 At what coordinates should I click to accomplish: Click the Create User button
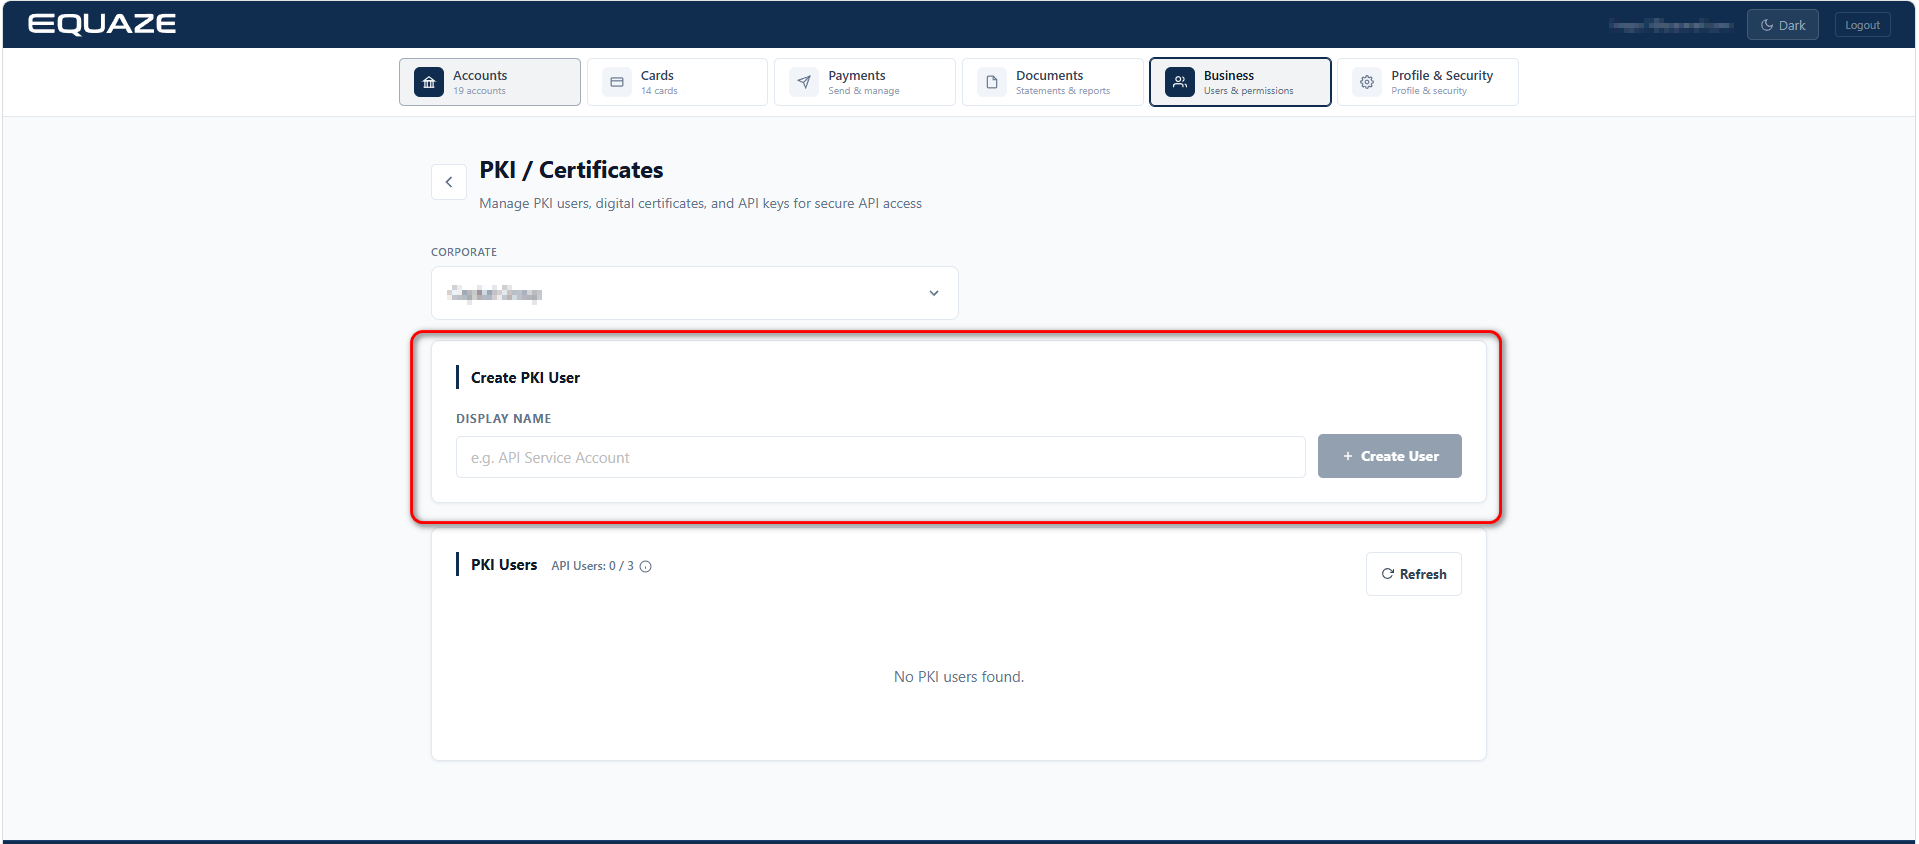tap(1390, 456)
